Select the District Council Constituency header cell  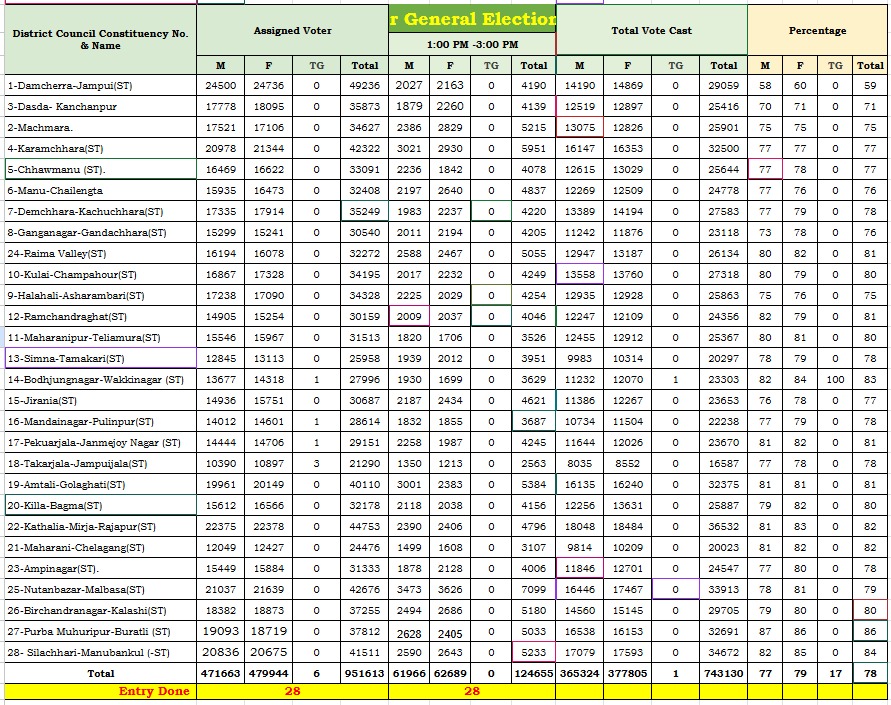[99, 39]
